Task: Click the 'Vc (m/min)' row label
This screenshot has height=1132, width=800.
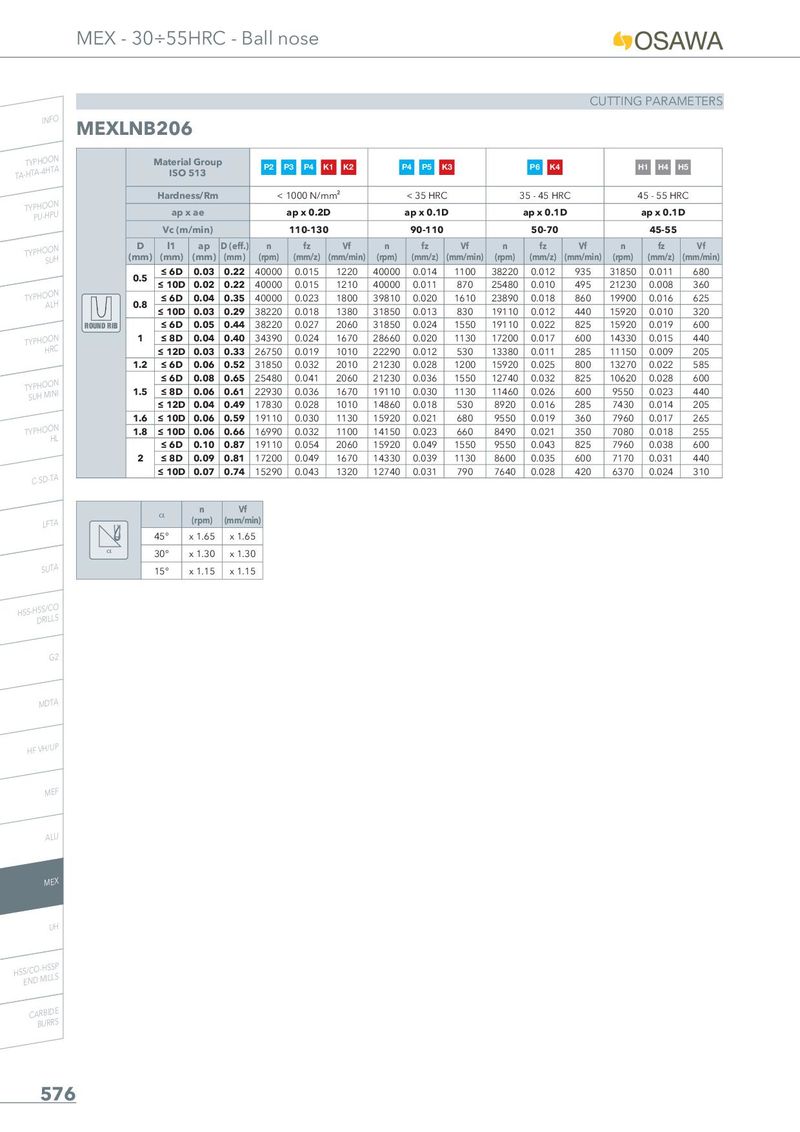Action: coord(188,230)
